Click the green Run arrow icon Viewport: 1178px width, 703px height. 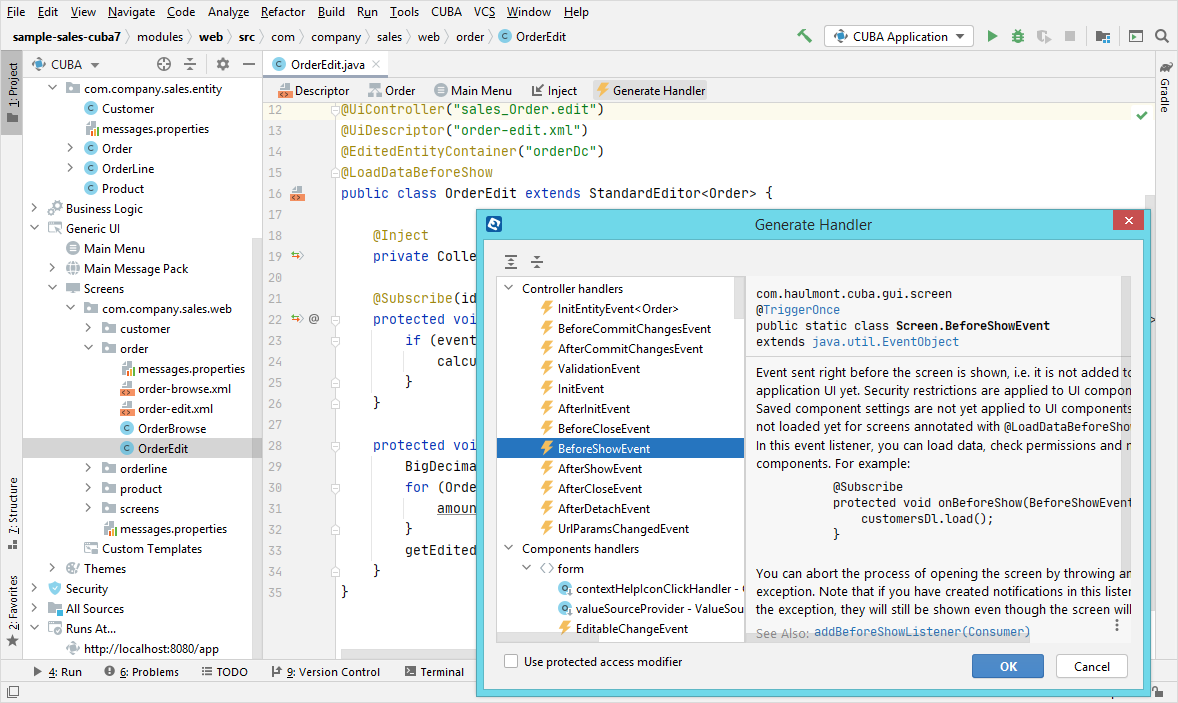click(x=992, y=36)
